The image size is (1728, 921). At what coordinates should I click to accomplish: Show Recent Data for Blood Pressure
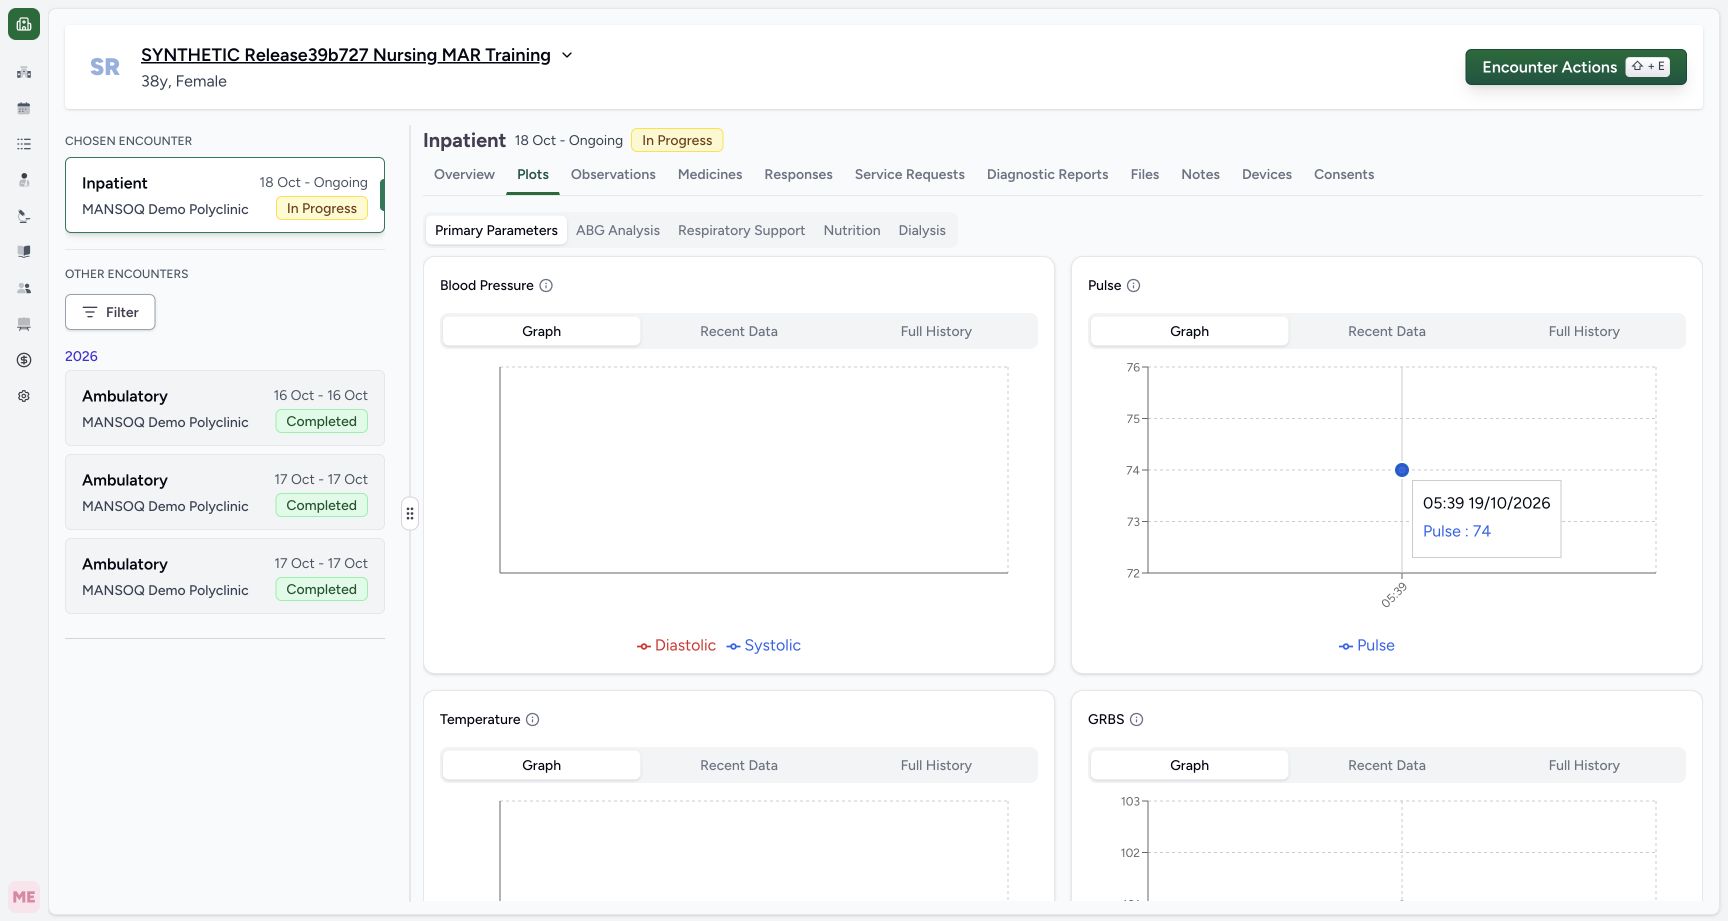click(739, 331)
